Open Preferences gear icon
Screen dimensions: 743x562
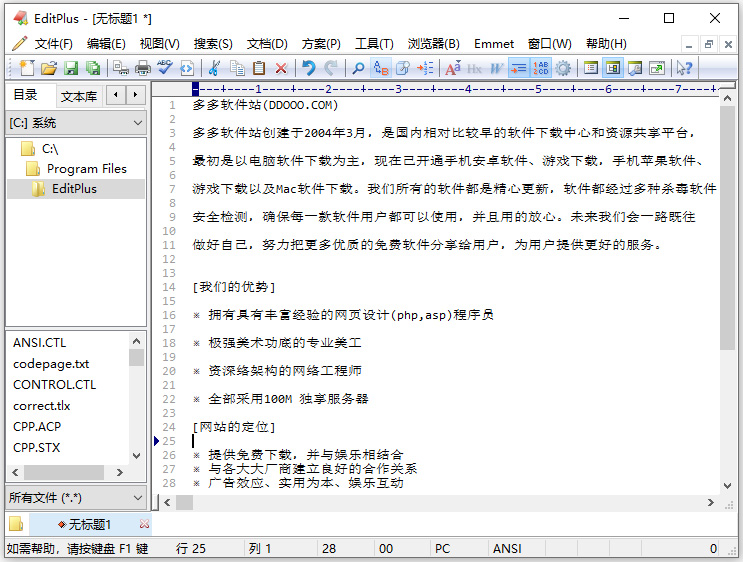(x=563, y=68)
